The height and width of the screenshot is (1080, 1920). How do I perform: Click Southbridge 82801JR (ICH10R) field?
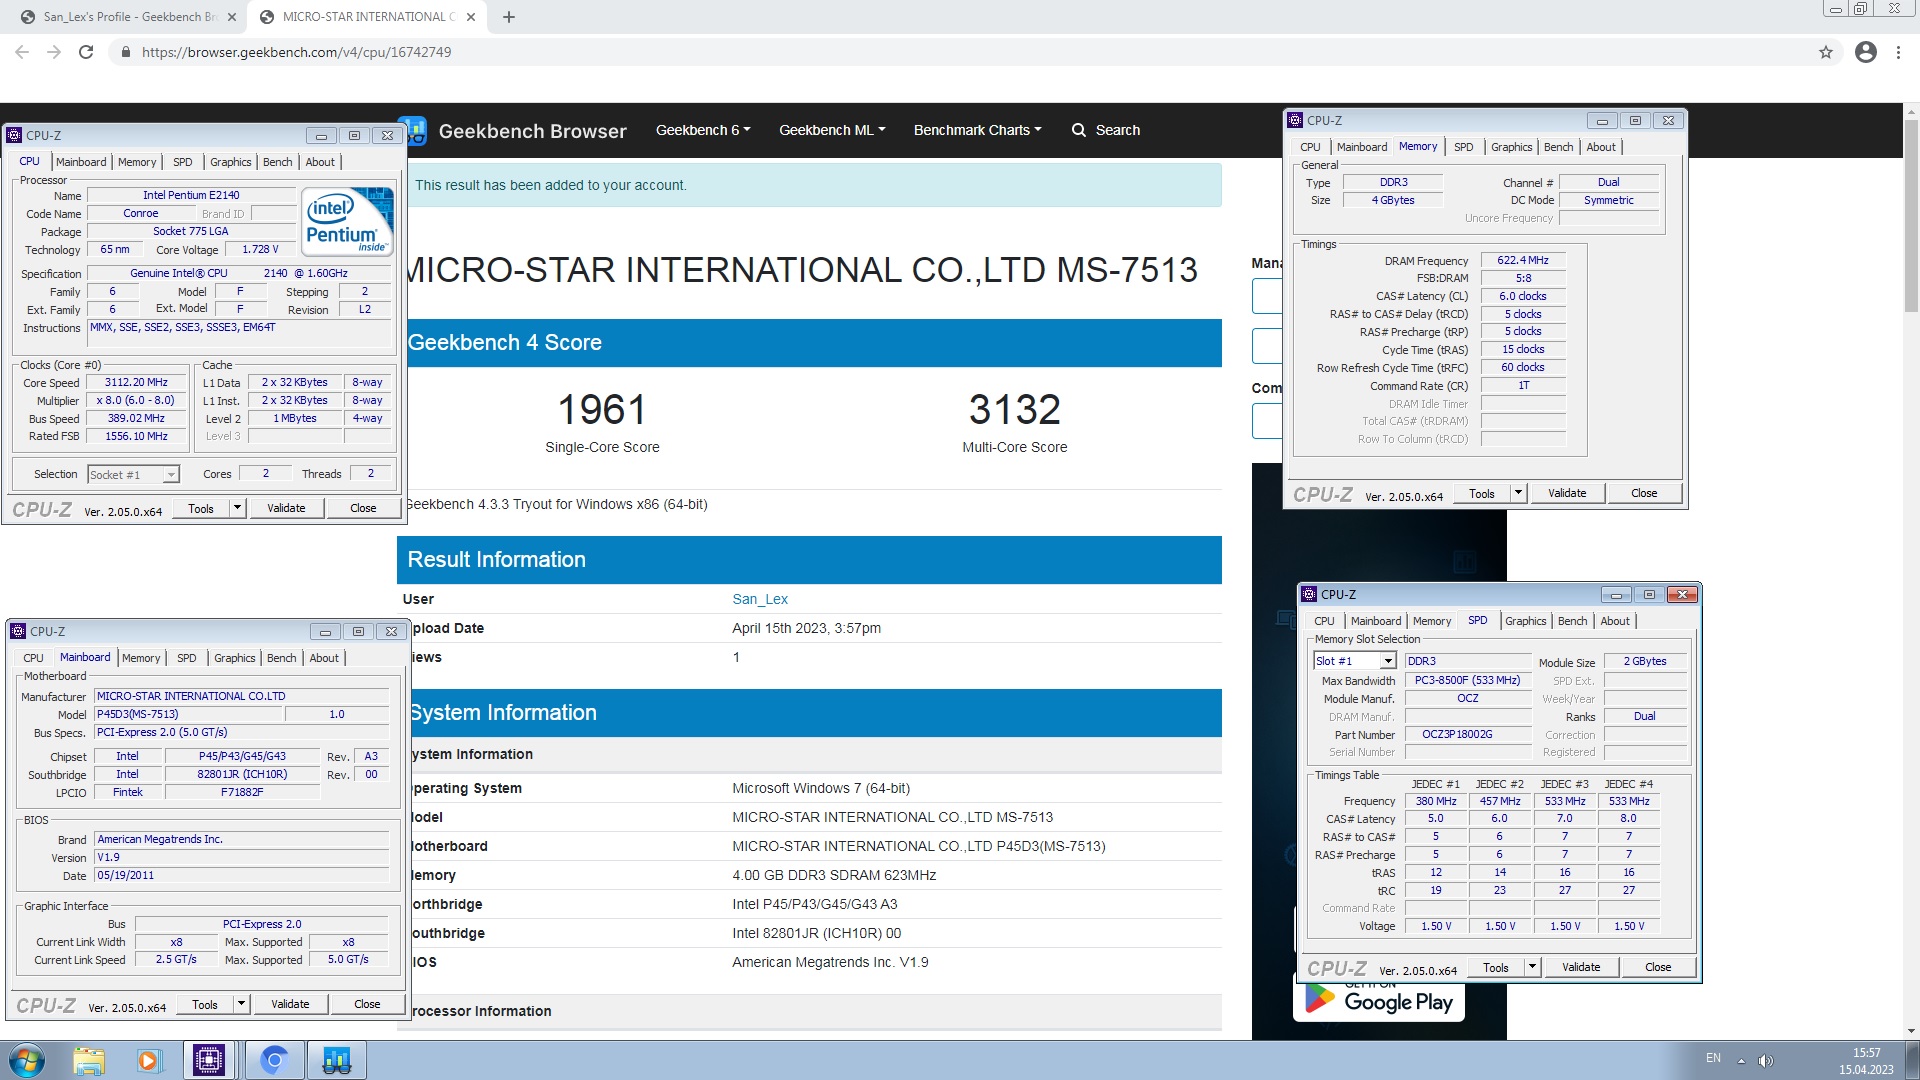tap(242, 774)
